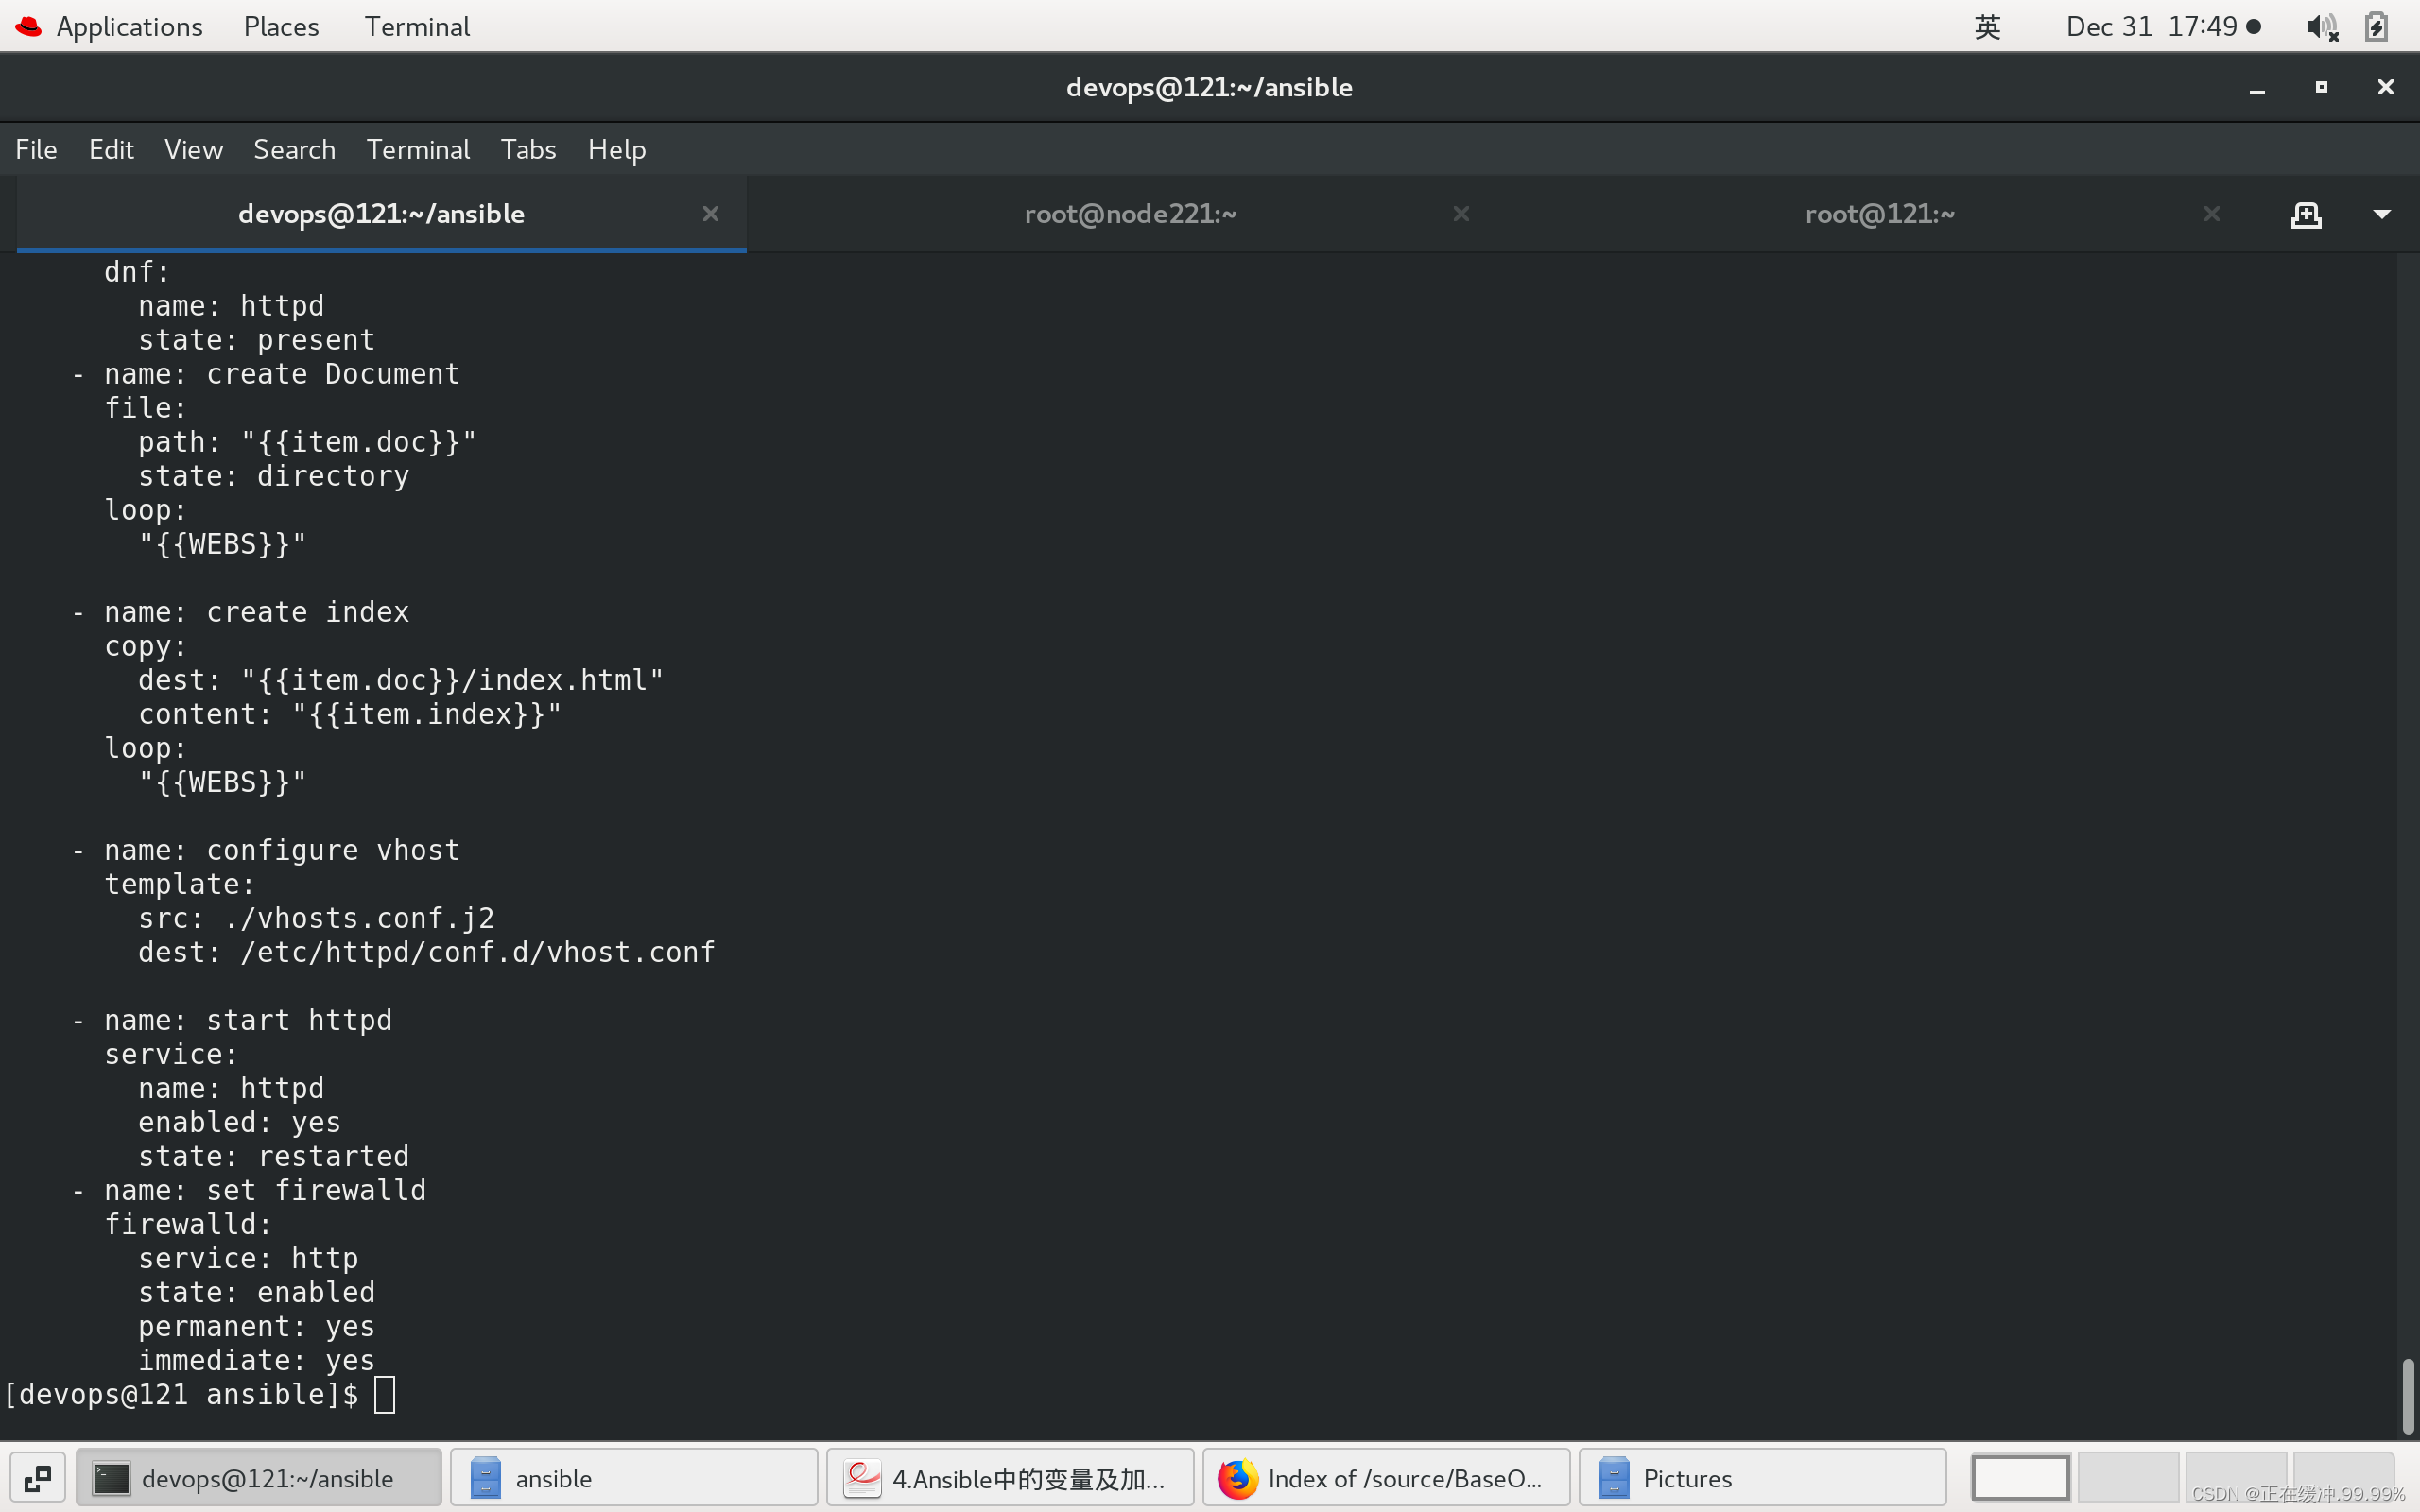This screenshot has height=1512, width=2420.
Task: Open the input method indicator 英
Action: coord(1987,27)
